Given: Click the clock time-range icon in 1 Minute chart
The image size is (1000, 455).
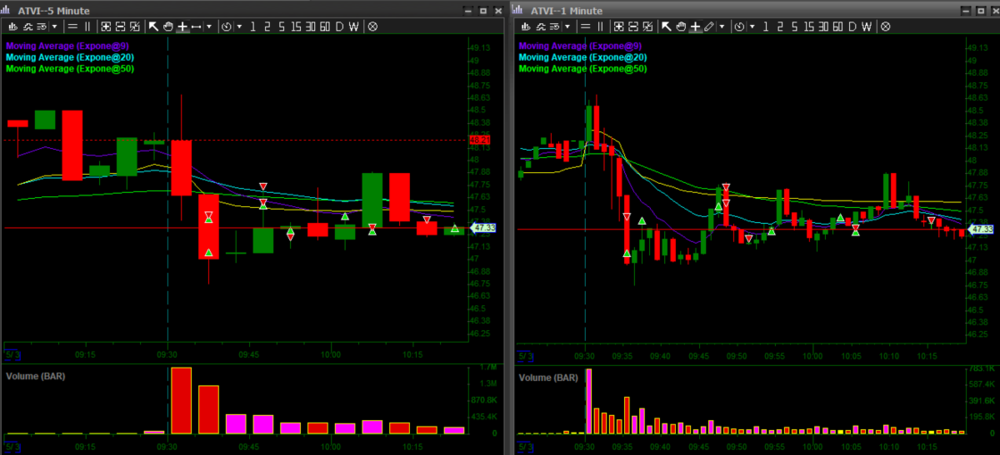Looking at the screenshot, I should 737,26.
